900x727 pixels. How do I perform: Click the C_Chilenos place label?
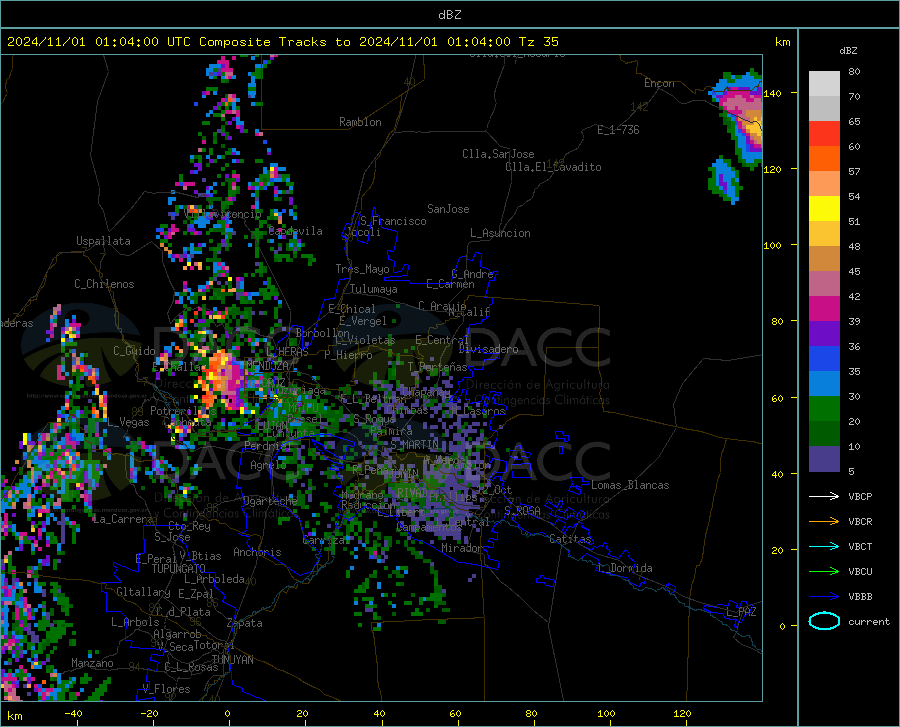[104, 284]
